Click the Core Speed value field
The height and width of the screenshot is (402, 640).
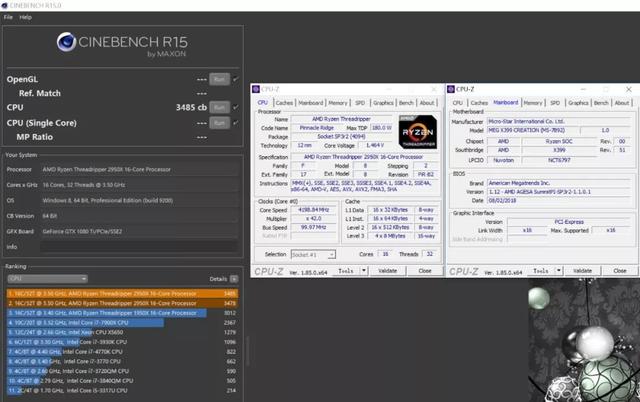(x=313, y=210)
